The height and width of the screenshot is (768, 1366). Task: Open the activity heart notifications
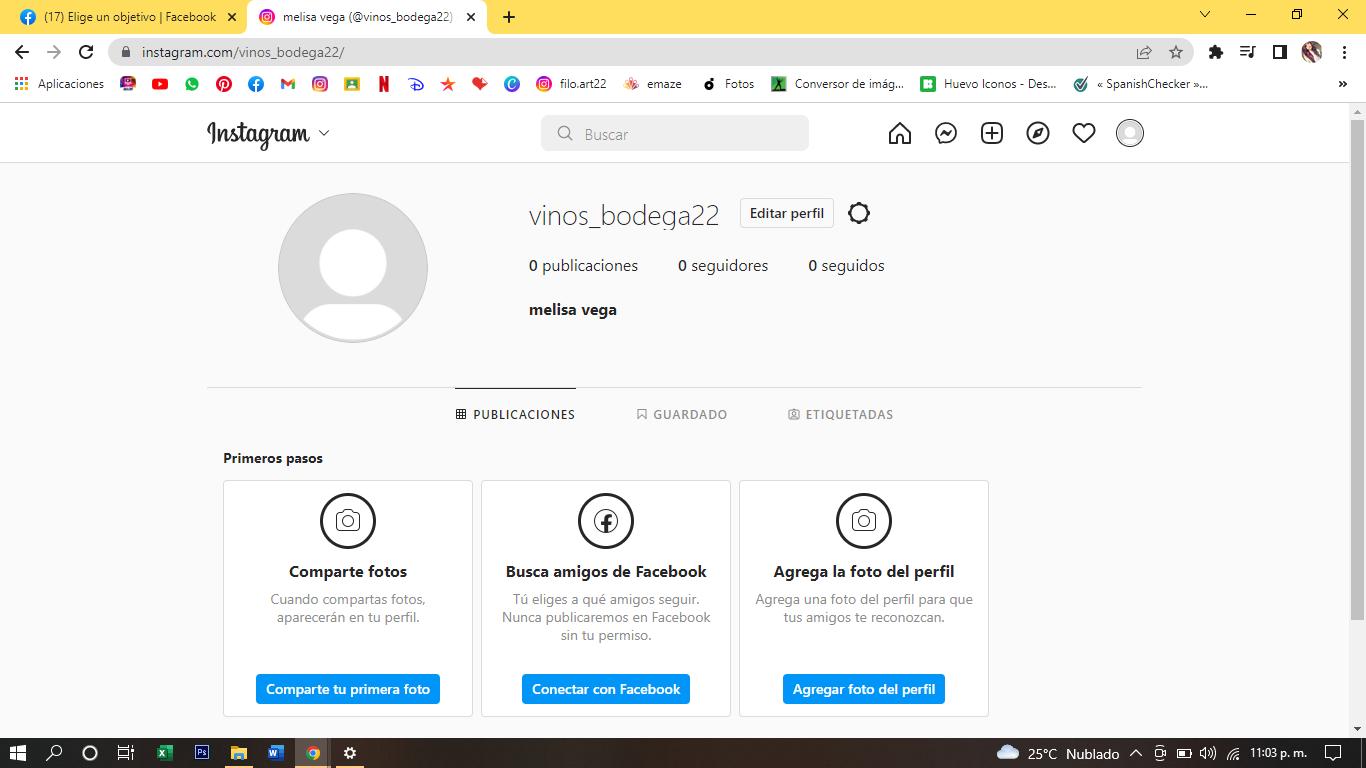pyautogui.click(x=1084, y=133)
